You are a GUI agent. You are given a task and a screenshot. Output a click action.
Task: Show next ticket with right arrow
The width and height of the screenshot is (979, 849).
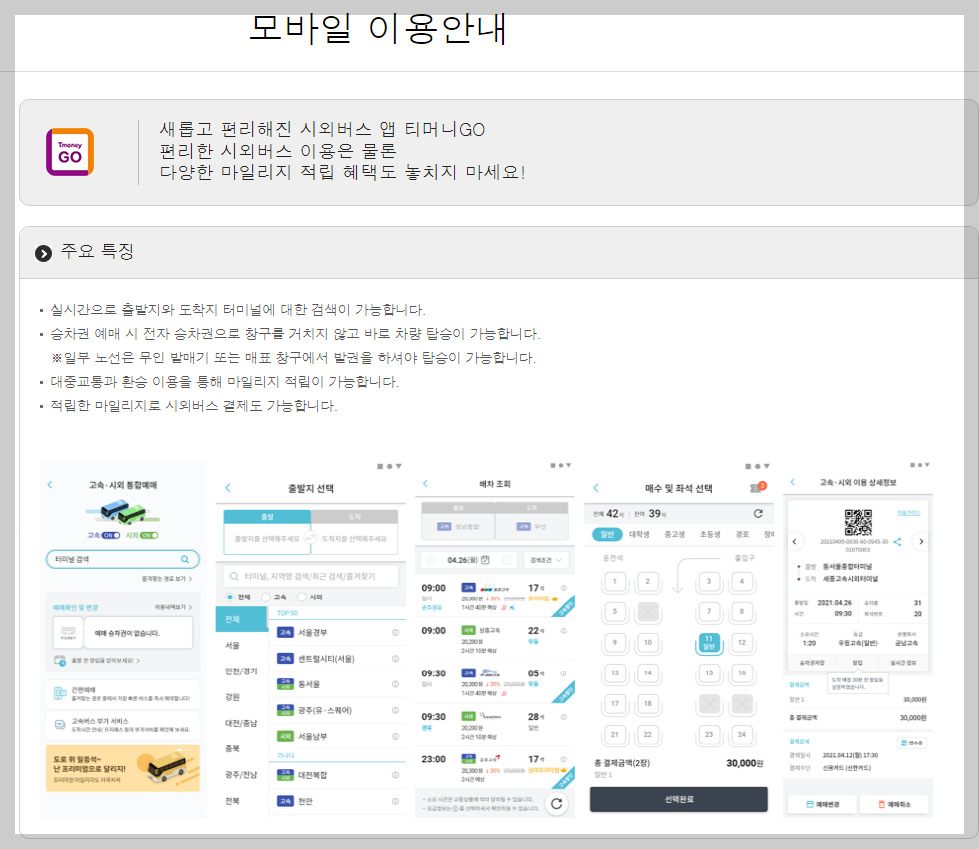[921, 541]
